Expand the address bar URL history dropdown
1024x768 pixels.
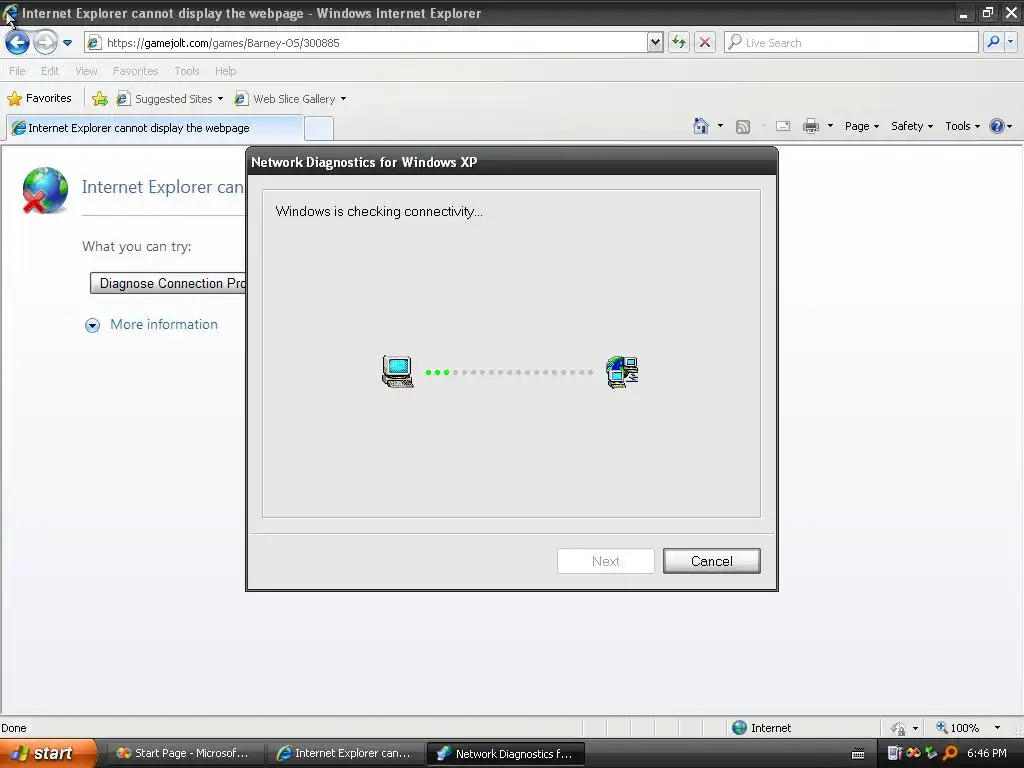click(655, 43)
